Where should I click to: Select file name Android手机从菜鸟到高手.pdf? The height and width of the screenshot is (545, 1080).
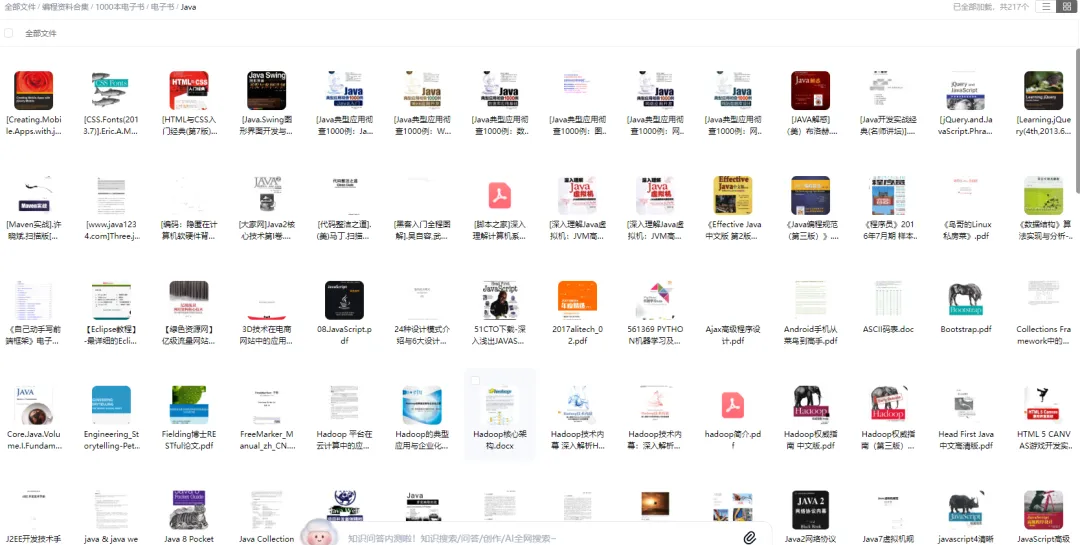[x=810, y=335]
